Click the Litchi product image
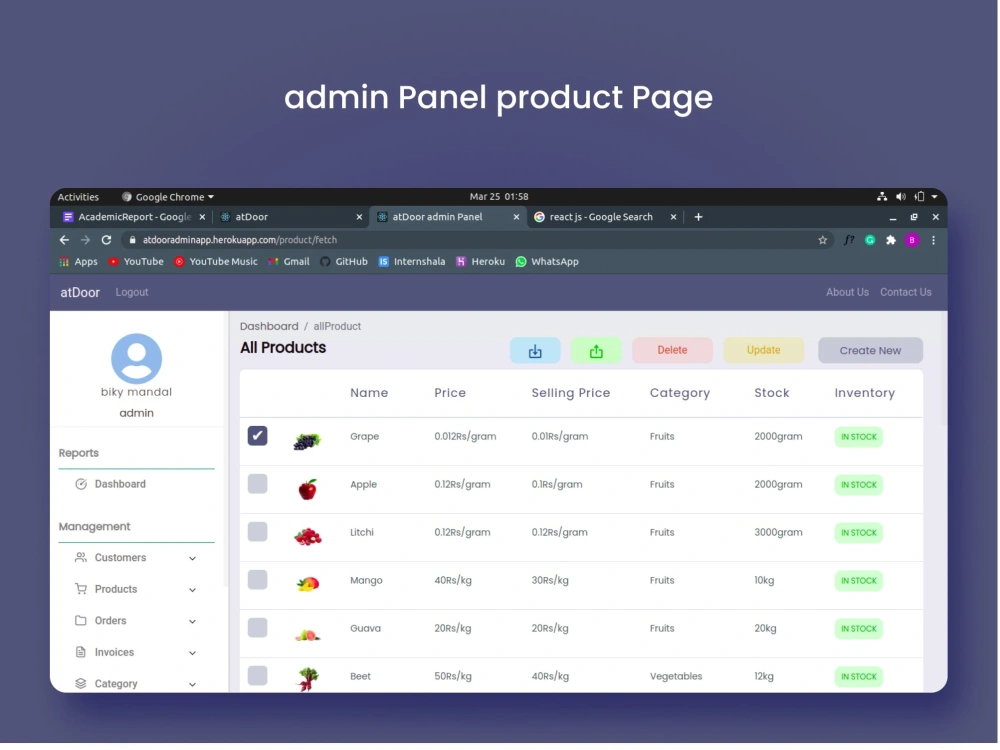 tap(308, 537)
